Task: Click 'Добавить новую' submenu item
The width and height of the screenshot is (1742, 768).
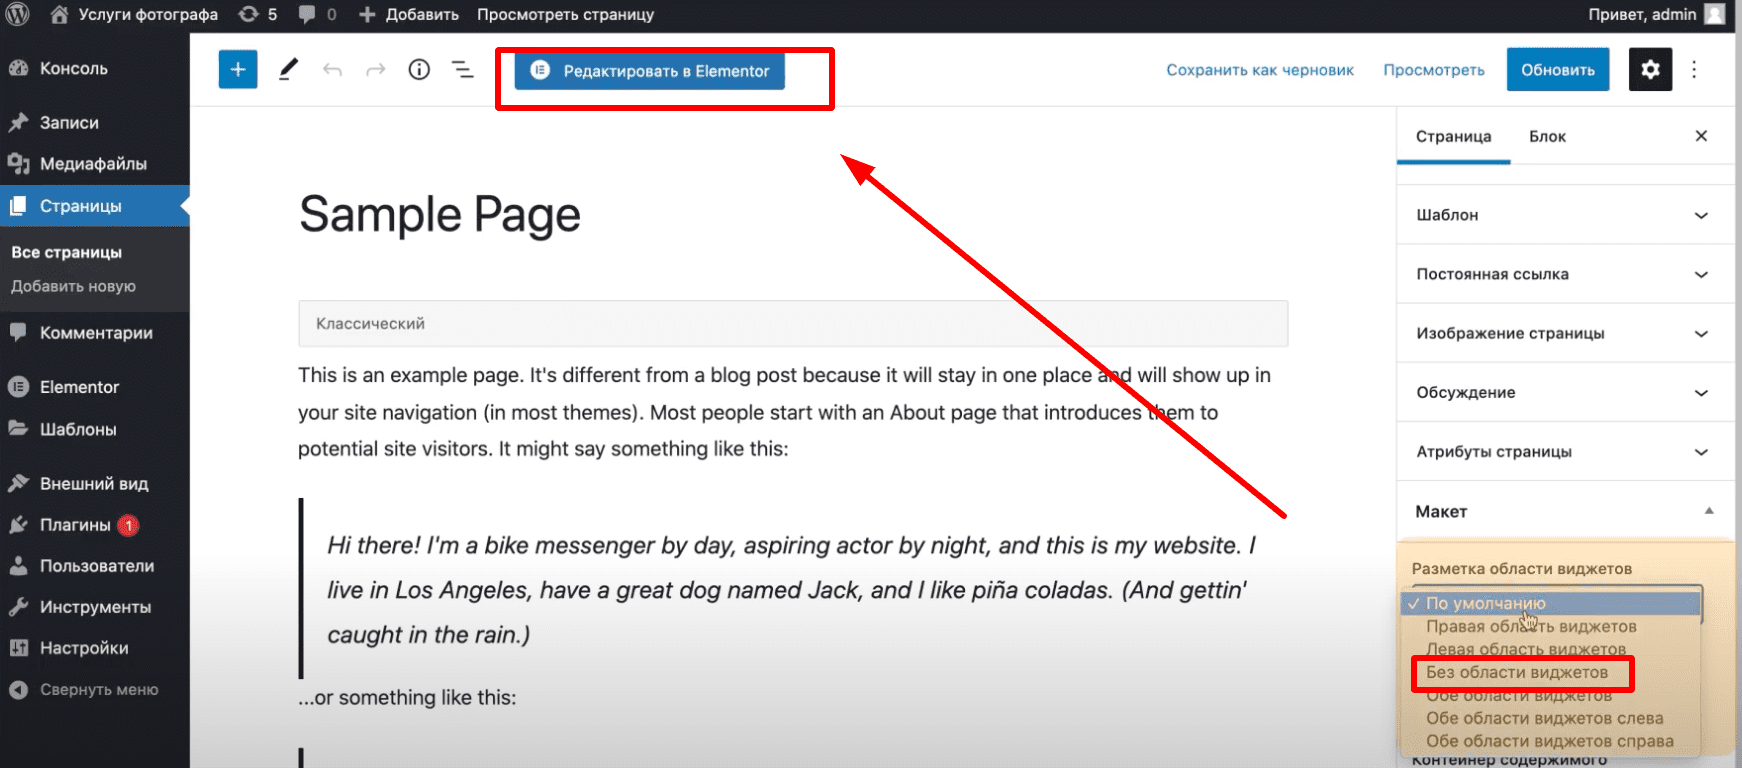Action: coord(73,286)
